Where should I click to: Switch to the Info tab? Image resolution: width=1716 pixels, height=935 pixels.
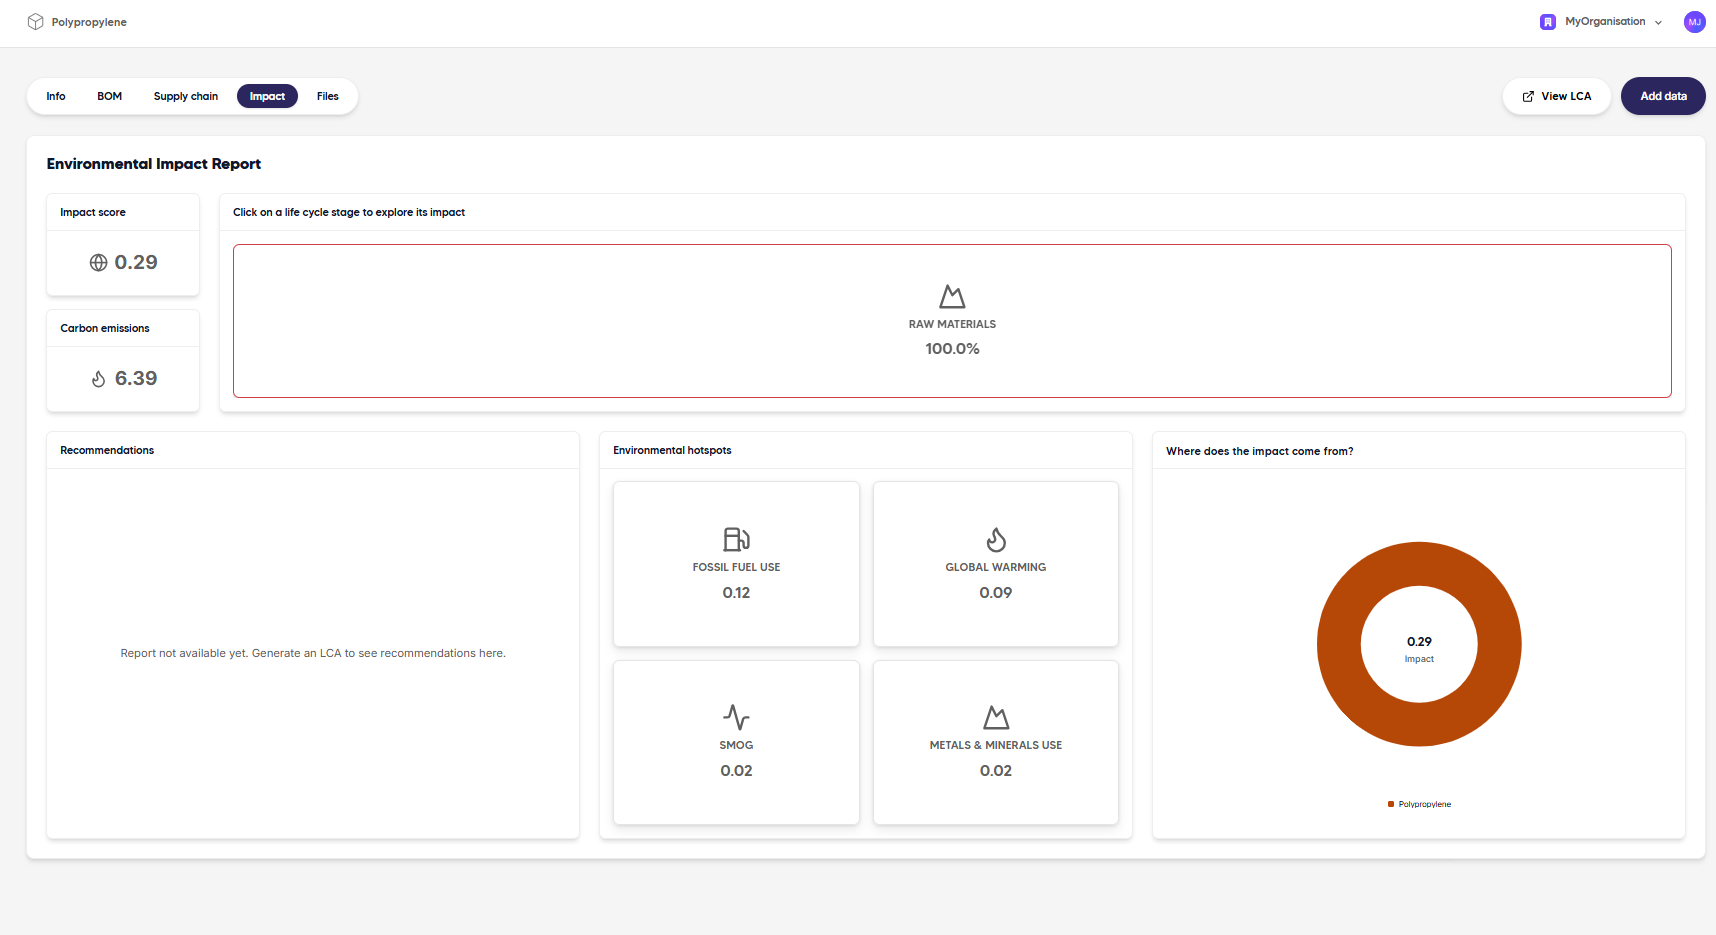click(56, 97)
